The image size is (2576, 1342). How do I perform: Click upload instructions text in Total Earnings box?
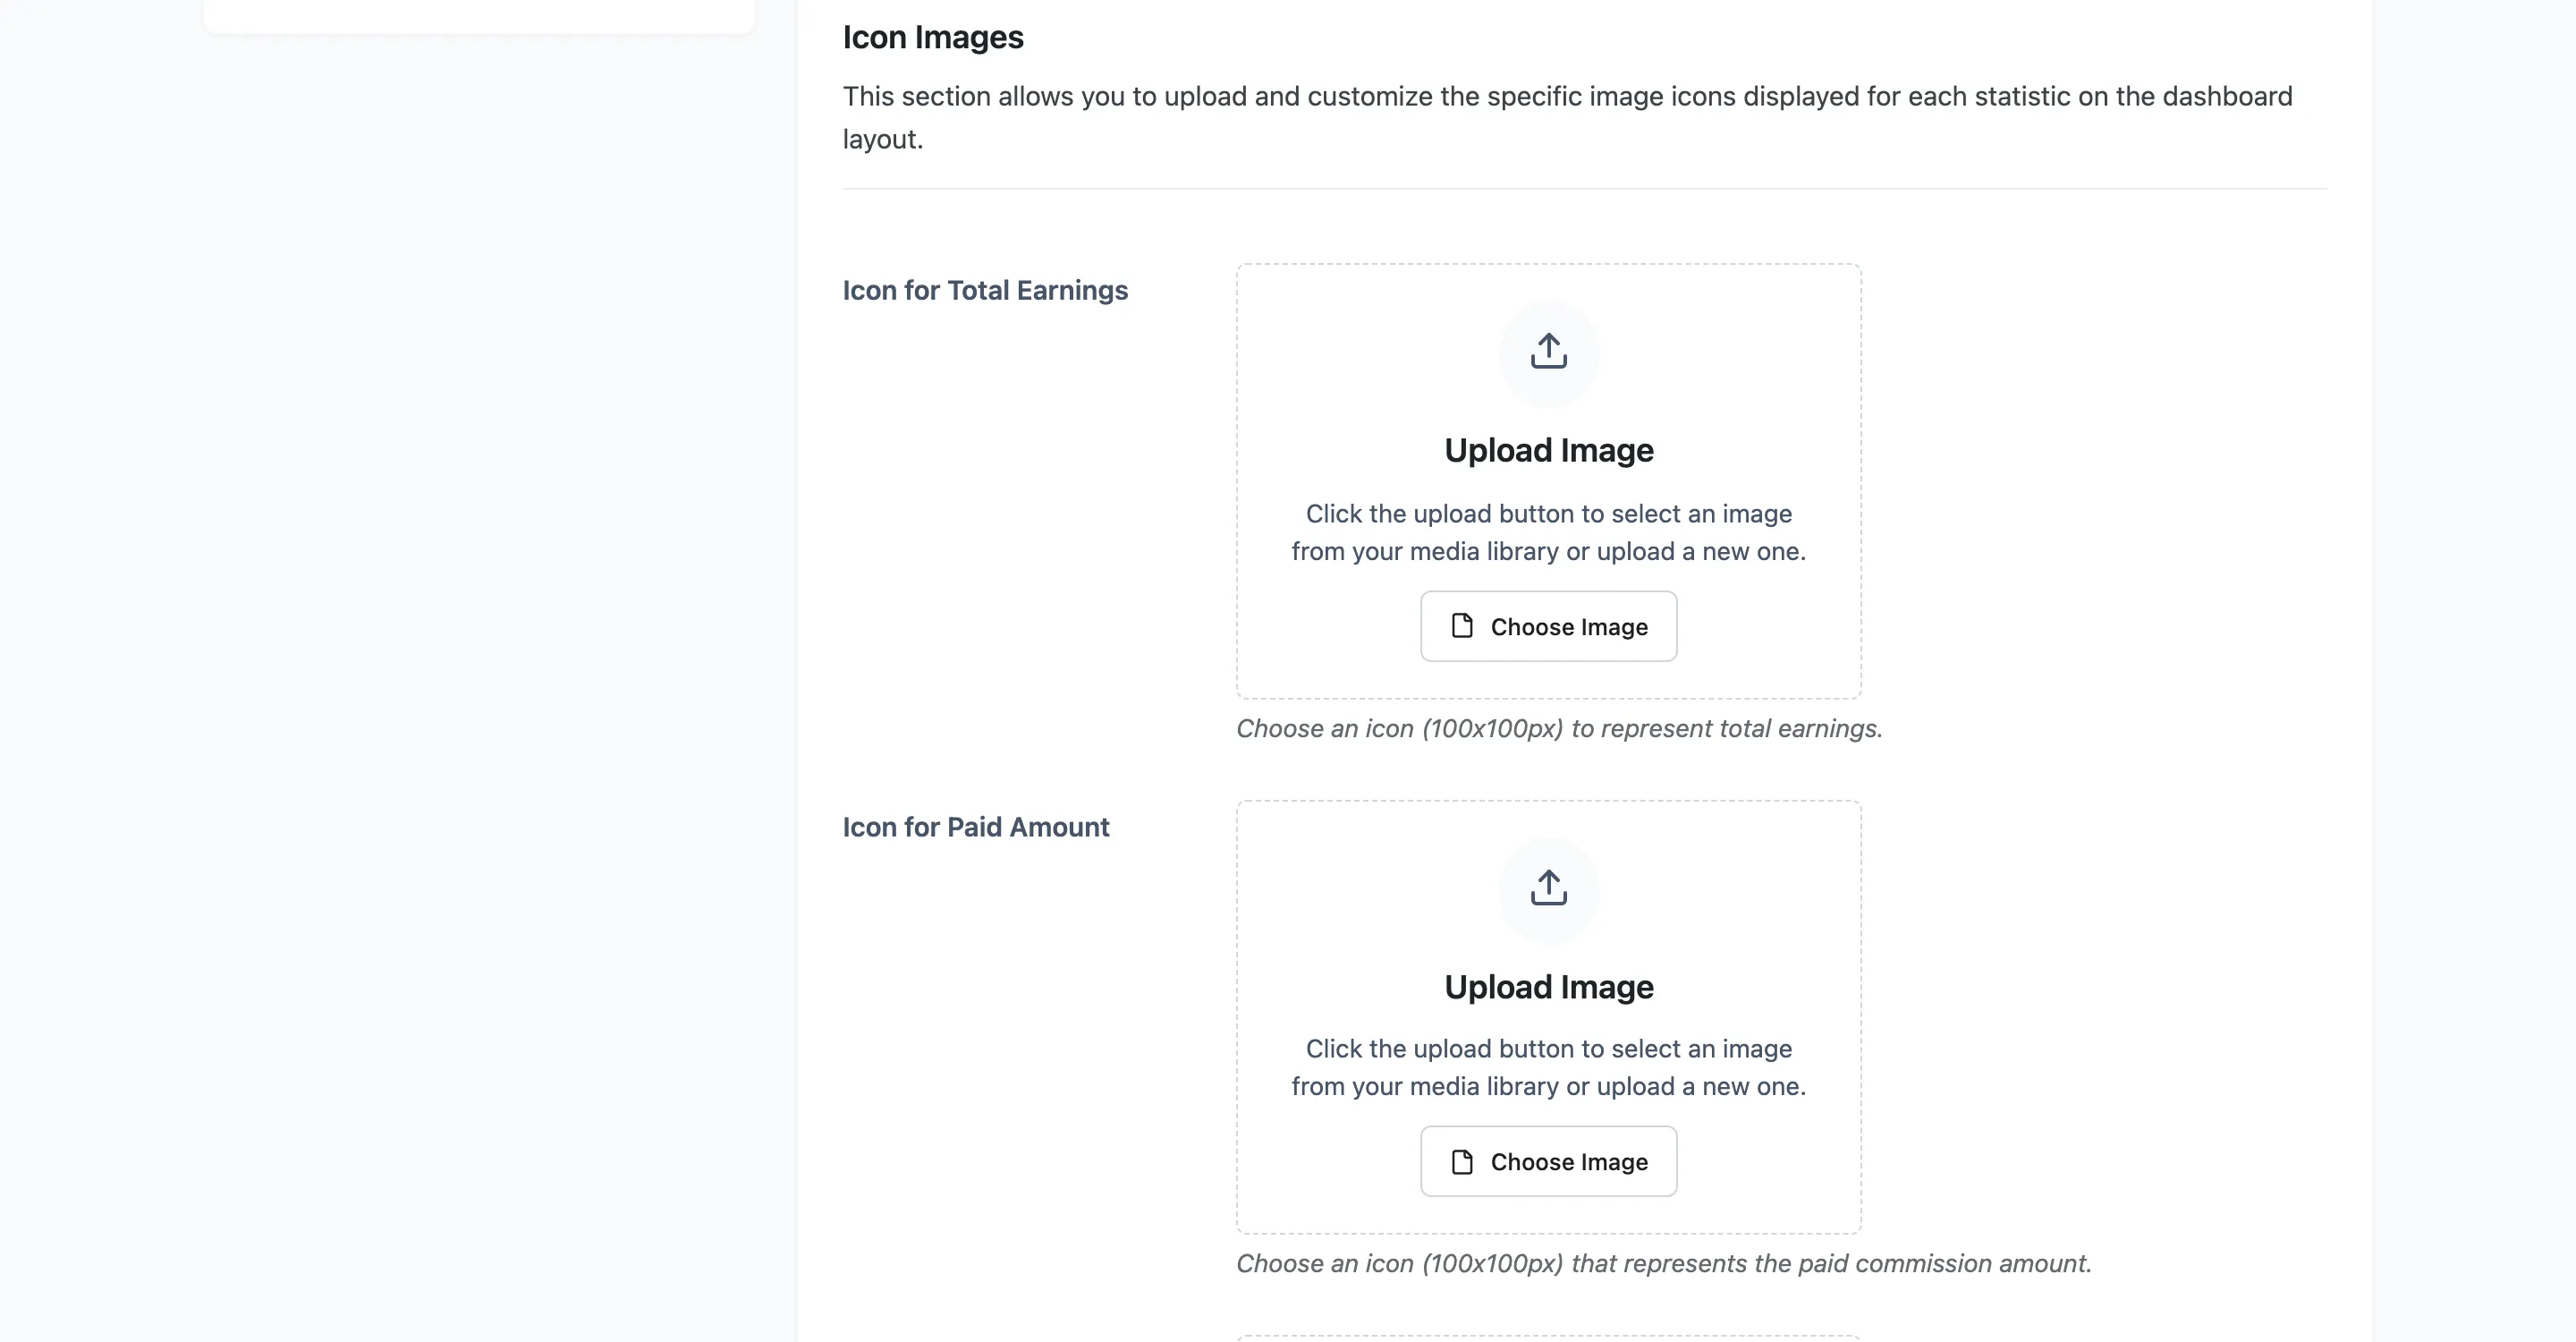click(x=1548, y=532)
